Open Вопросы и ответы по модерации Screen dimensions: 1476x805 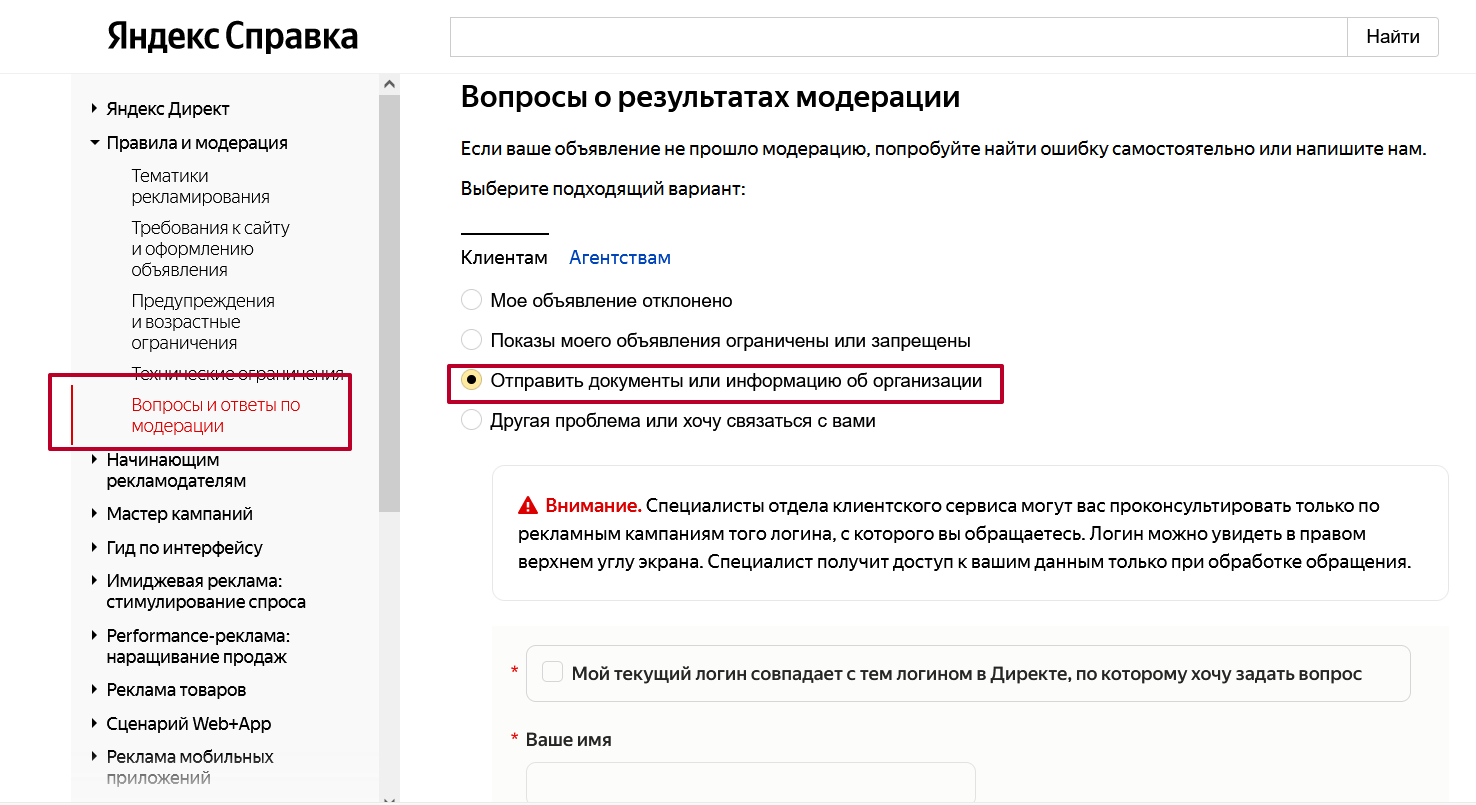pos(215,415)
